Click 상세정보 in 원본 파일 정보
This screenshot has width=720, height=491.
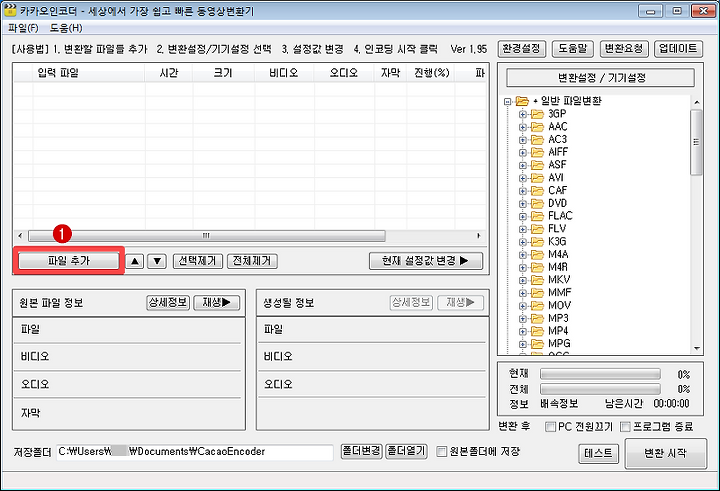[x=168, y=302]
